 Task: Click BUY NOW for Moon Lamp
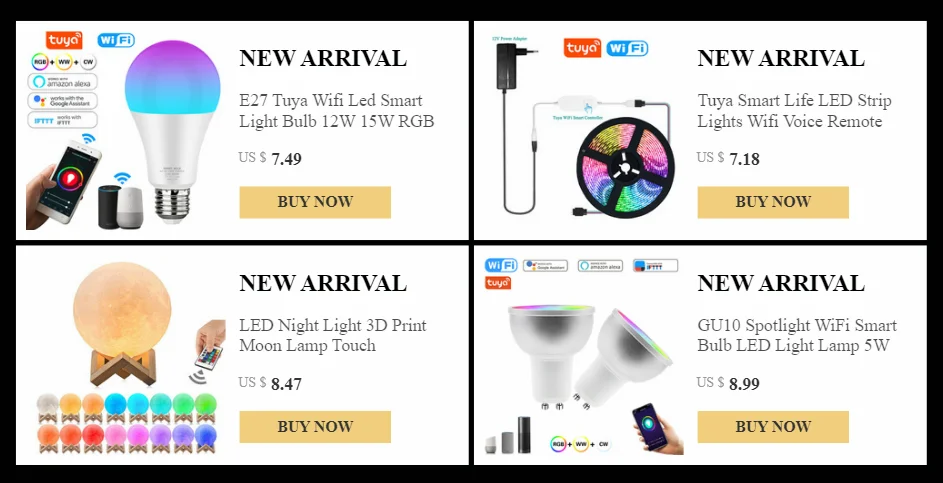pyautogui.click(x=315, y=427)
